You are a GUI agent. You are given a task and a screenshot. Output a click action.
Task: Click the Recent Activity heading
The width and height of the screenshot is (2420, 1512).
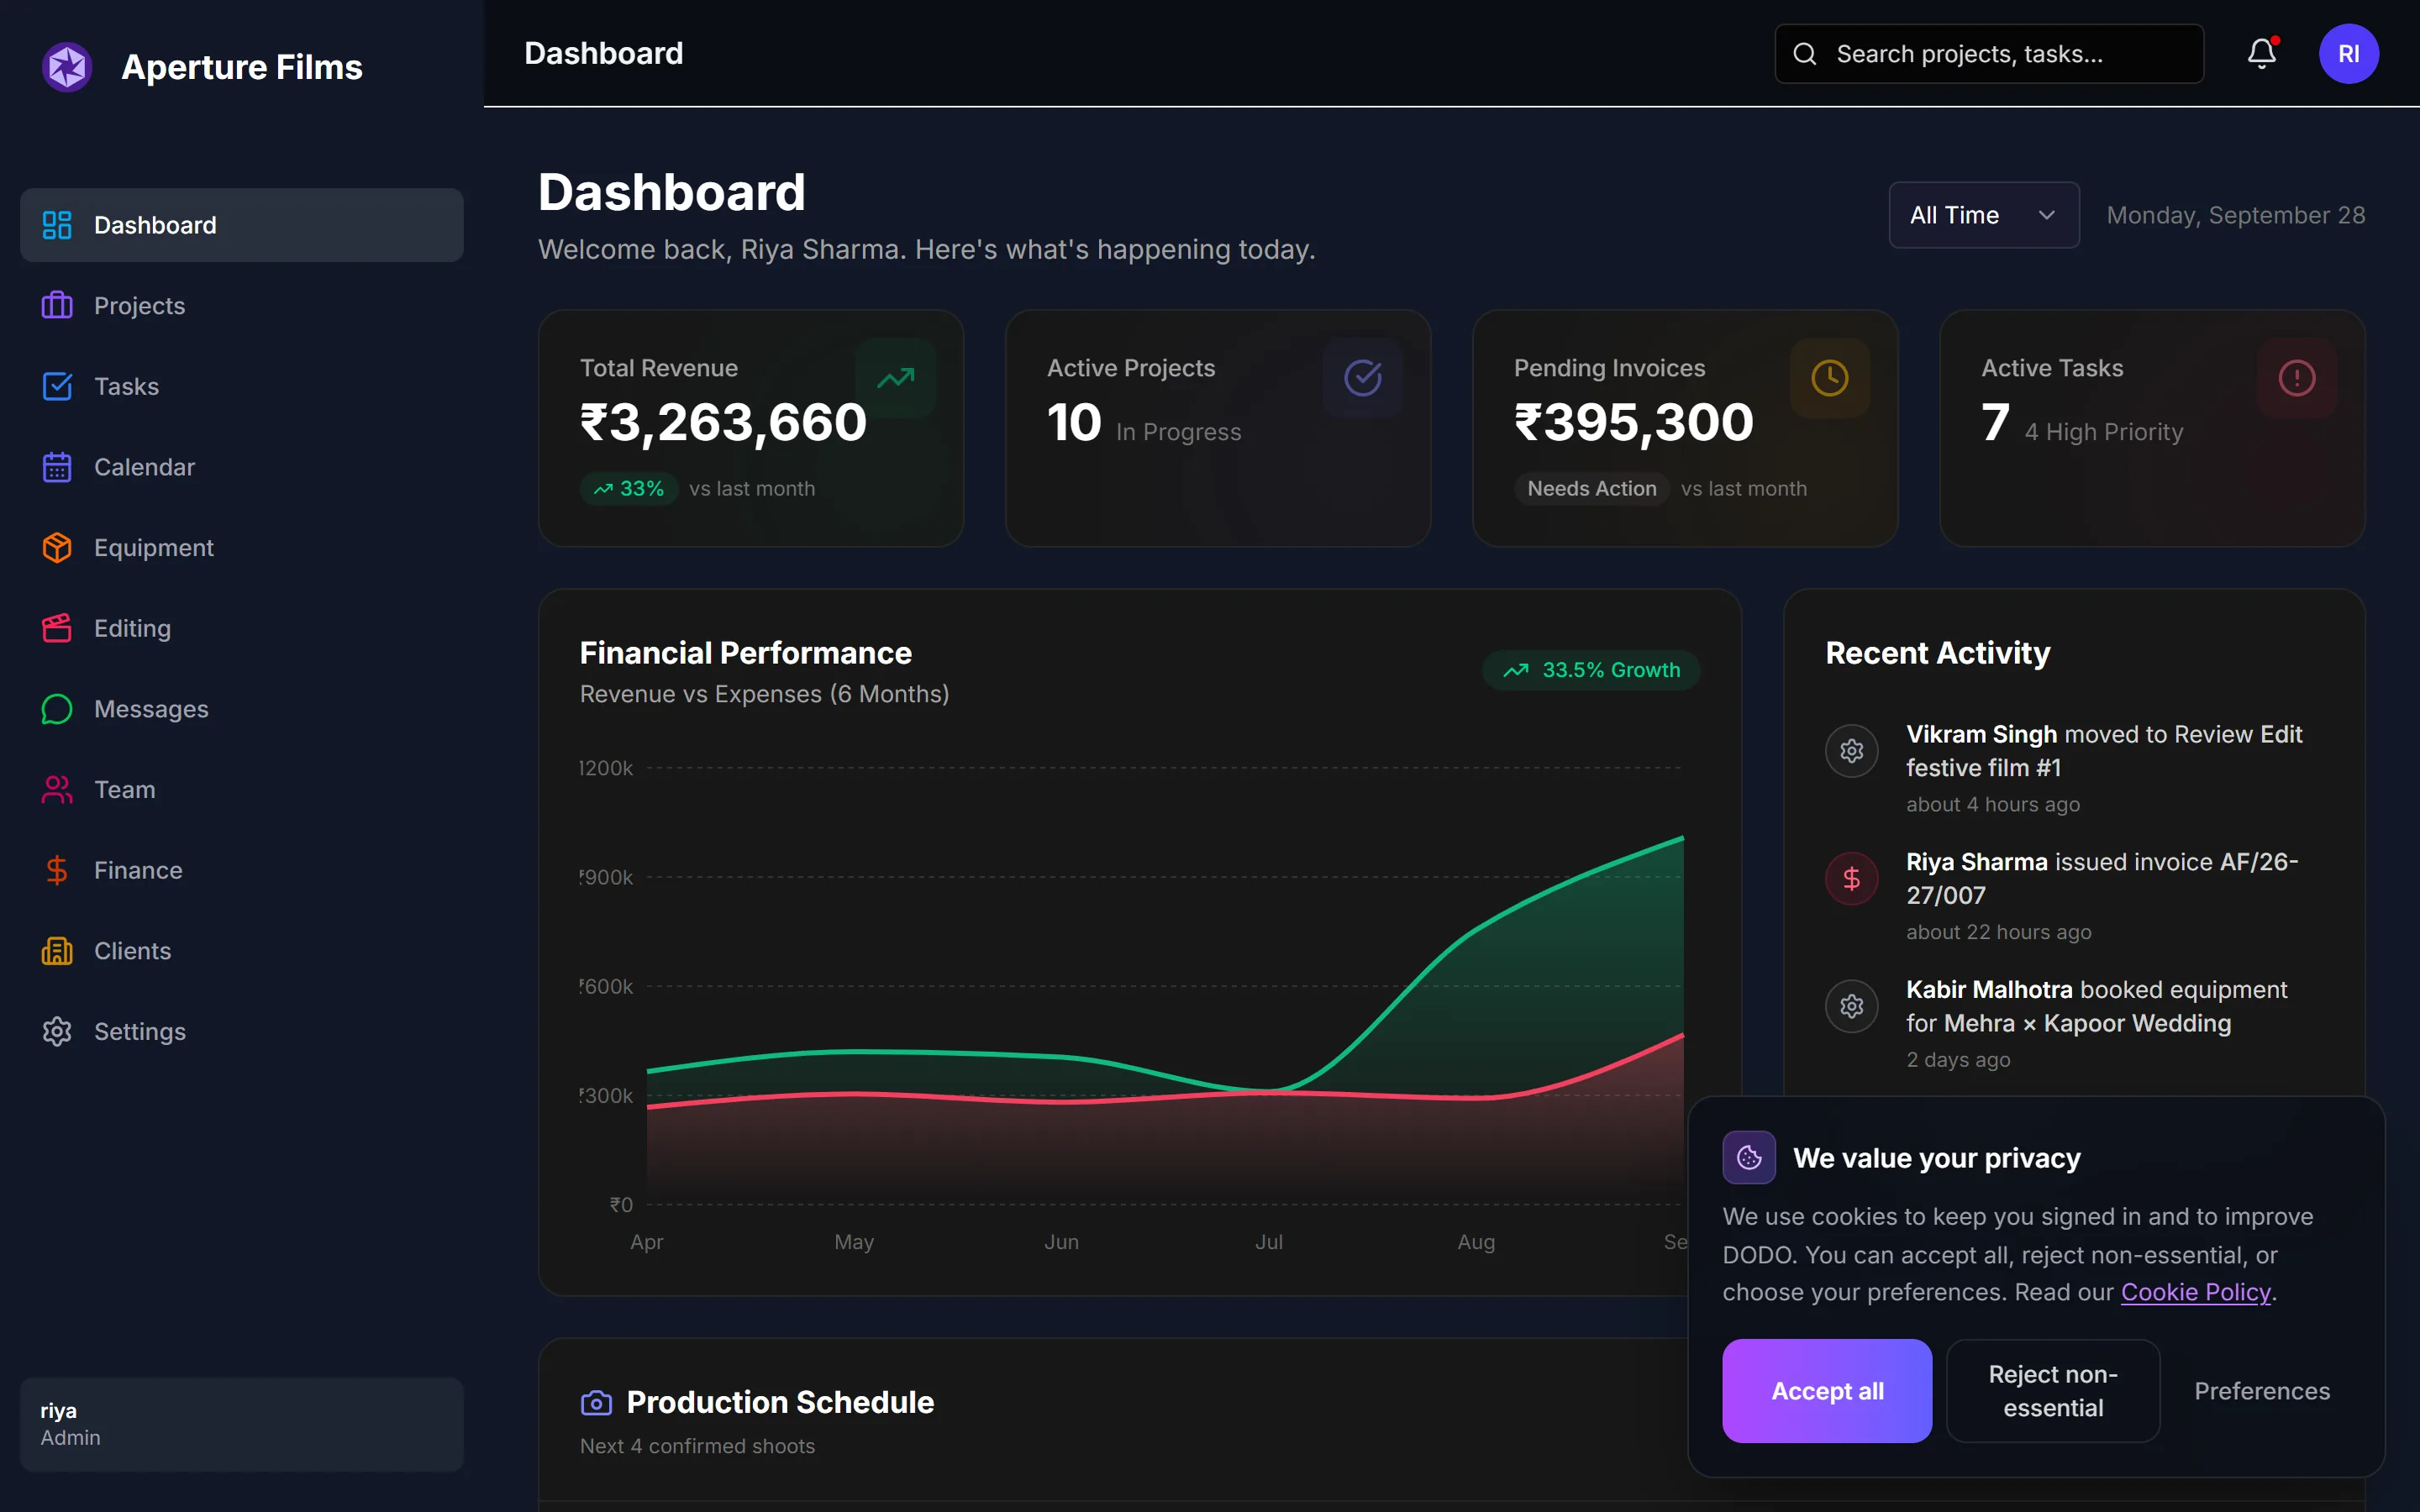[x=1937, y=653]
